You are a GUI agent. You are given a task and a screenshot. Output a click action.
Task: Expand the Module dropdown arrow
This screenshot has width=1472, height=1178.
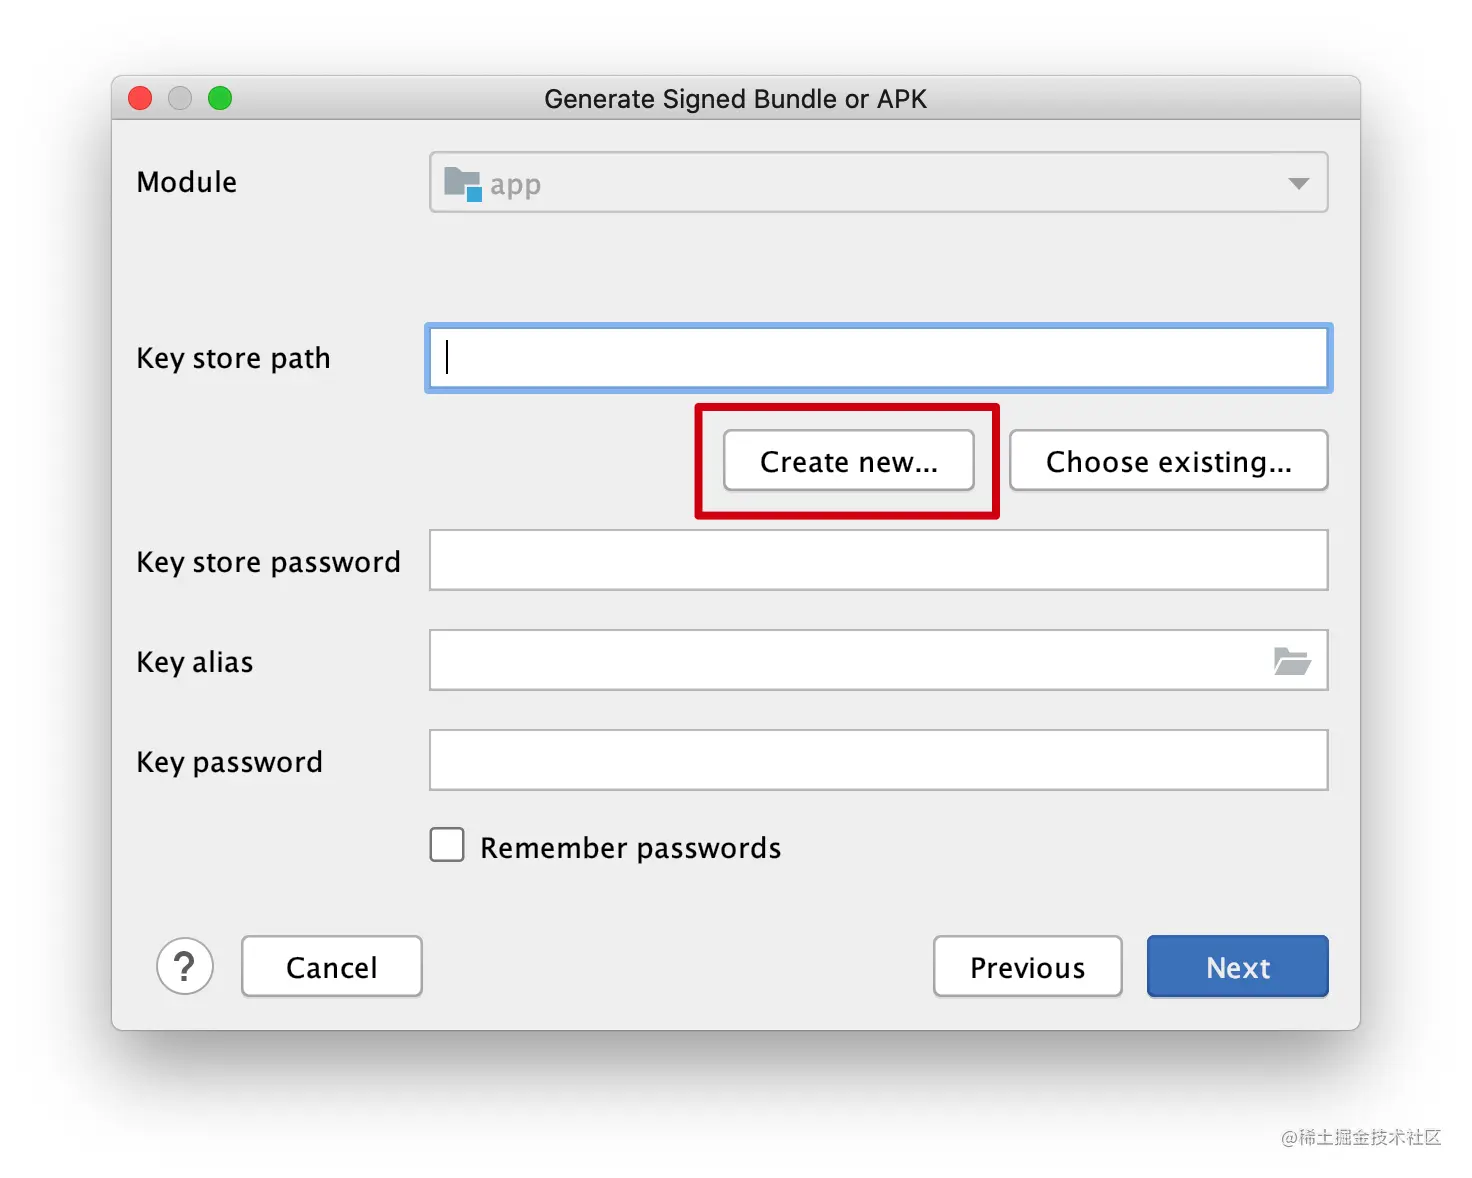1298,183
